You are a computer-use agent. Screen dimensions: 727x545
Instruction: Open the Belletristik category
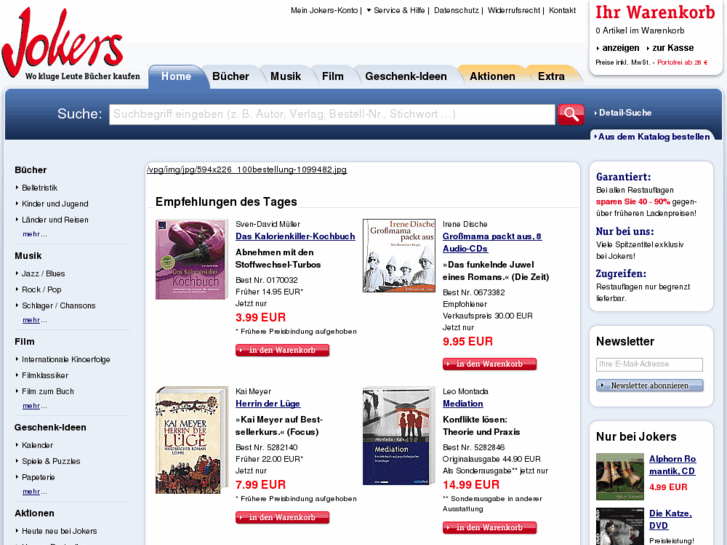39,188
